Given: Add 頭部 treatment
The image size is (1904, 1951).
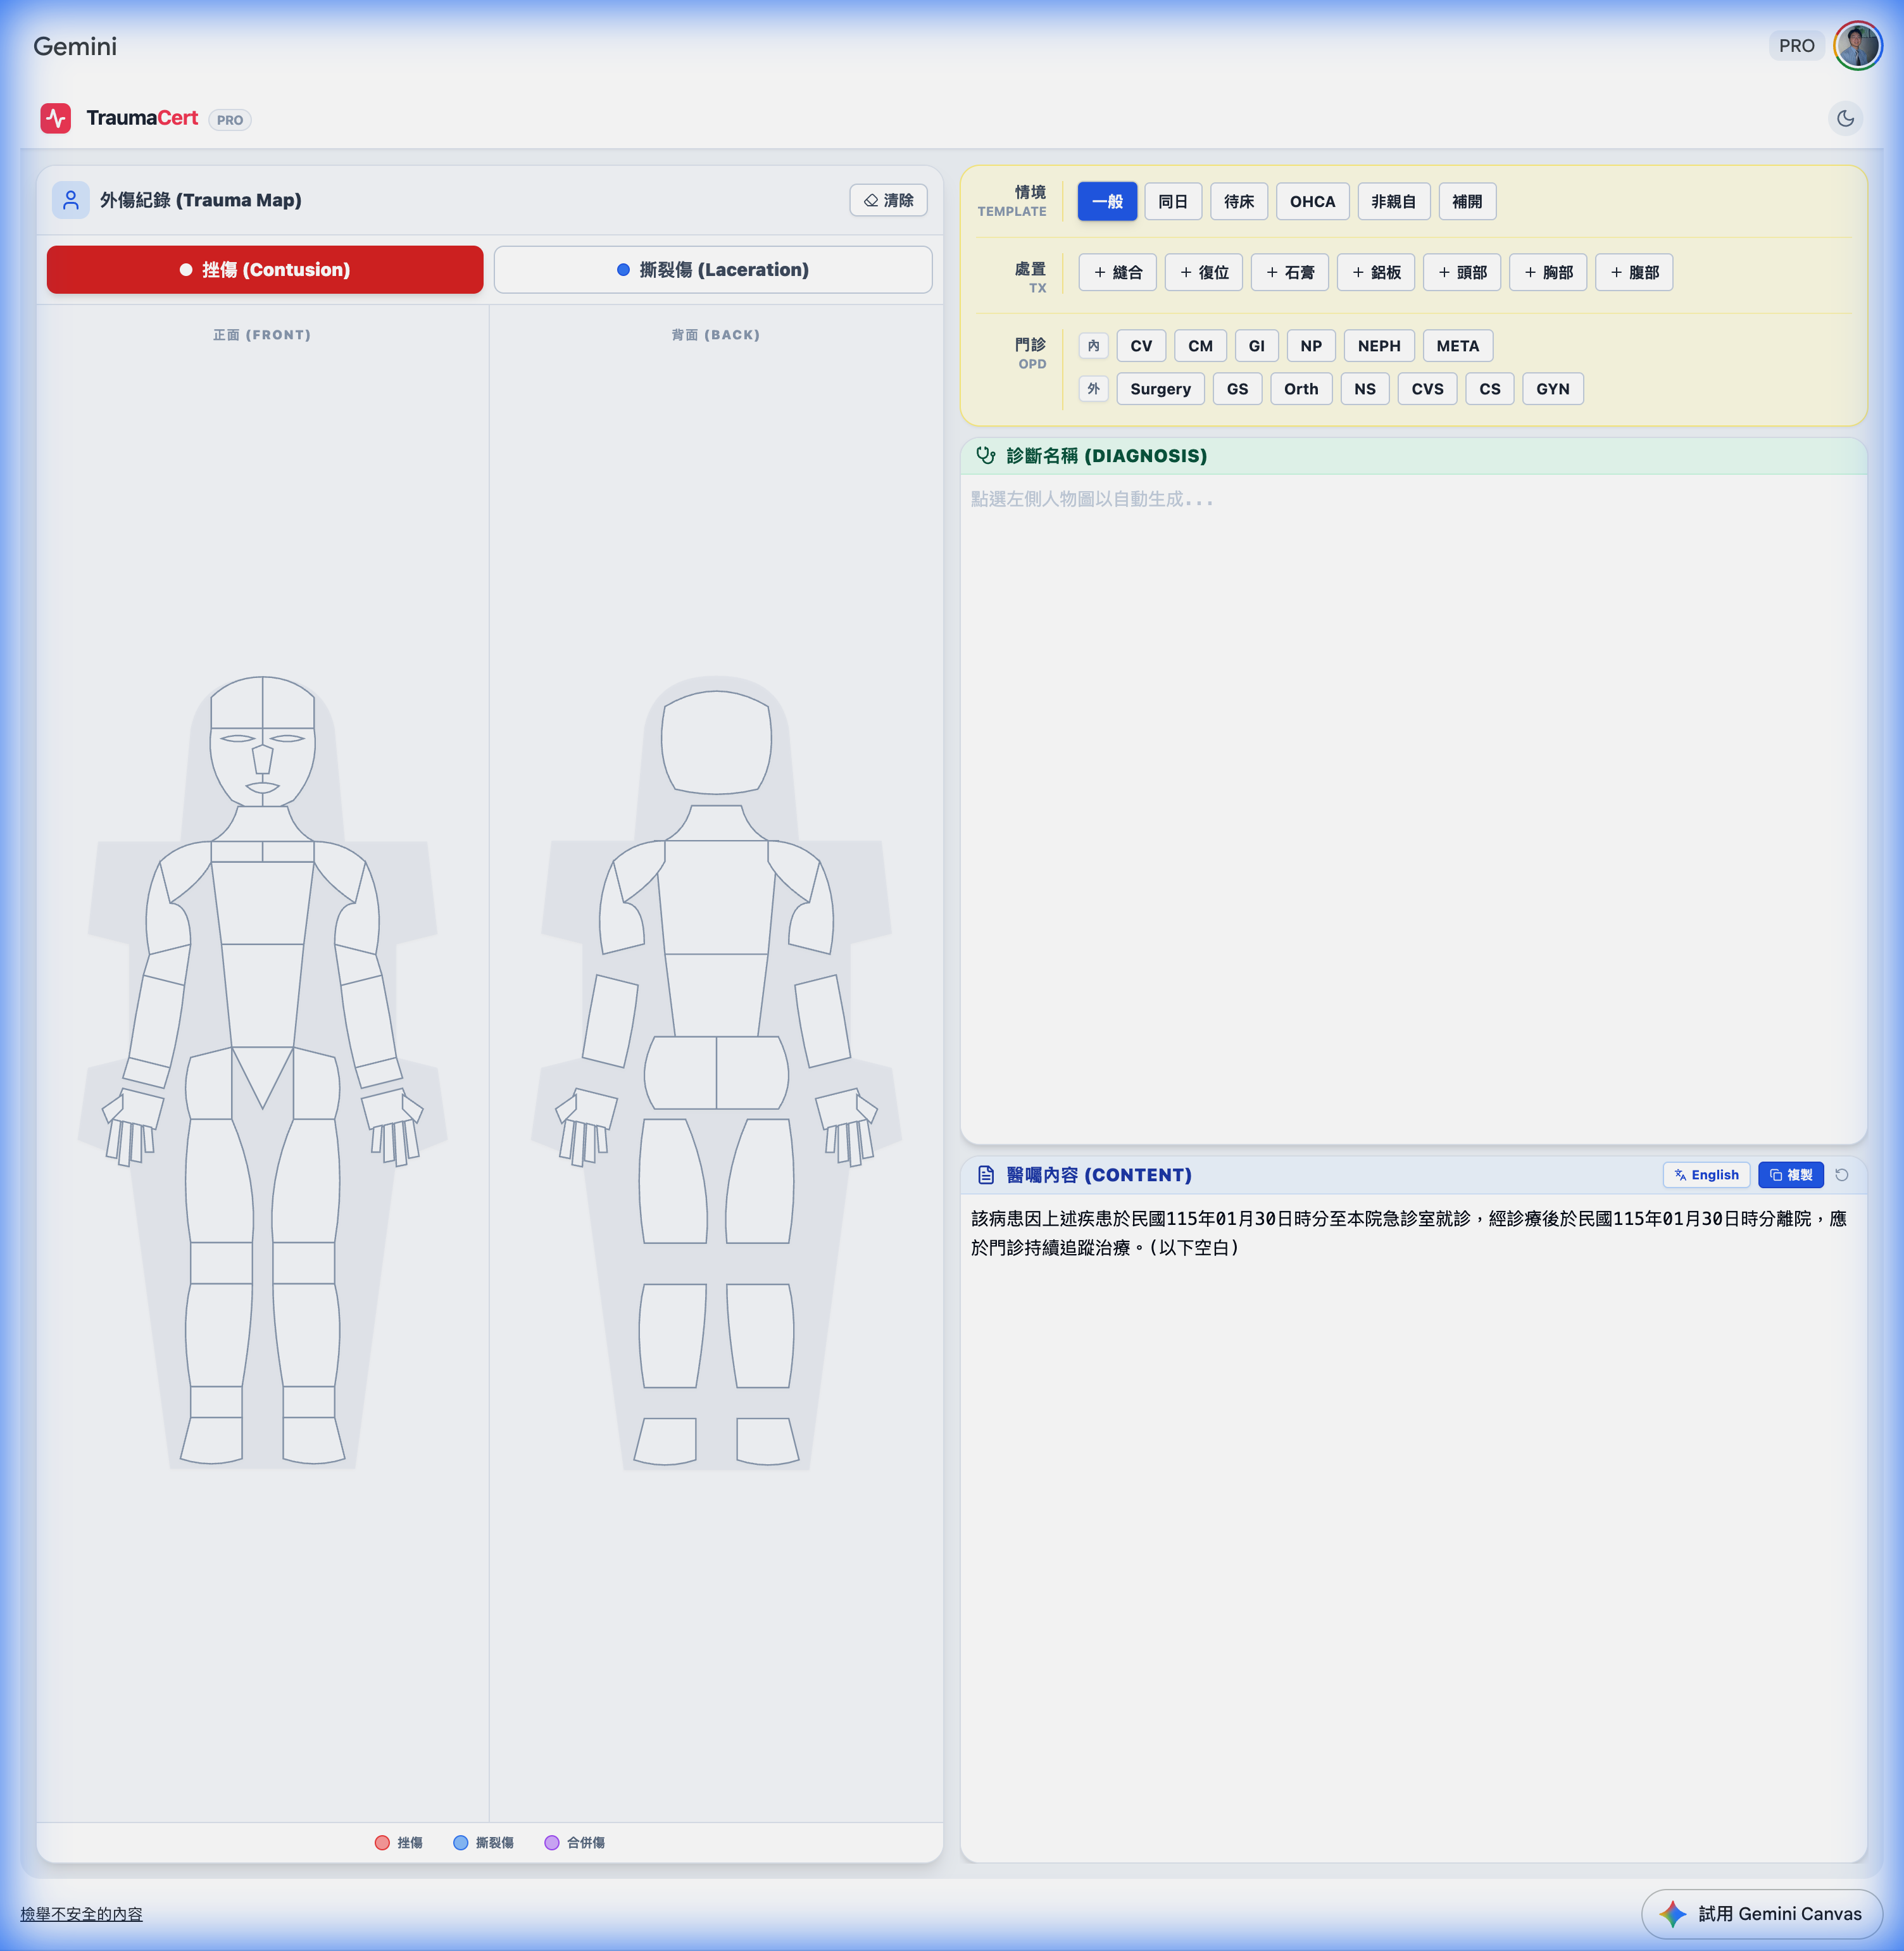Looking at the screenshot, I should [1461, 272].
